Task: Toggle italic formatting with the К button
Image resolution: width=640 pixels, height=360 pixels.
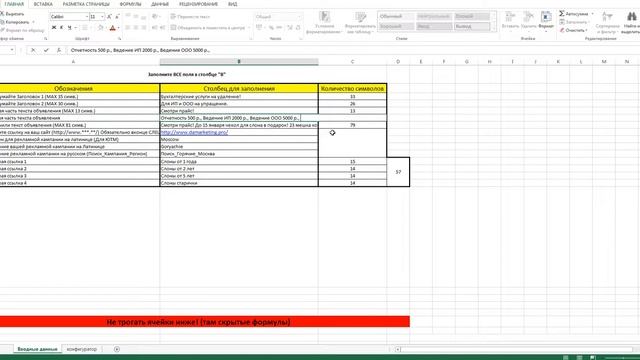Action: [x=62, y=27]
